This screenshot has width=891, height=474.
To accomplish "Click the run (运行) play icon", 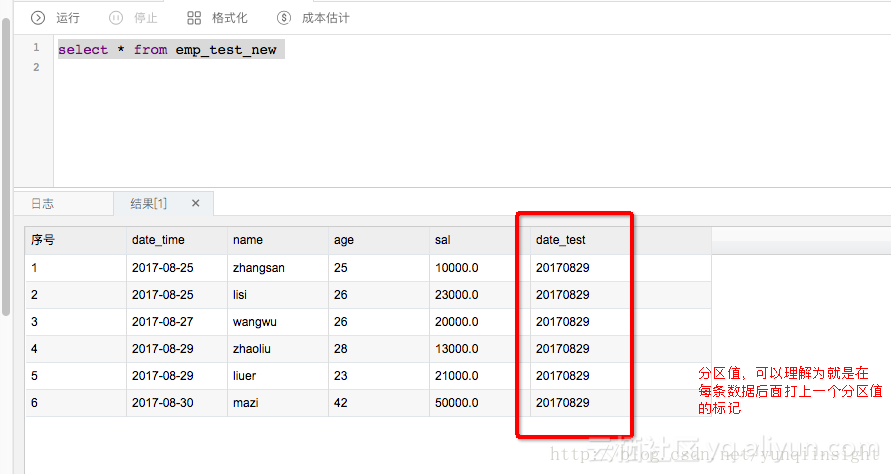I will click(x=38, y=18).
